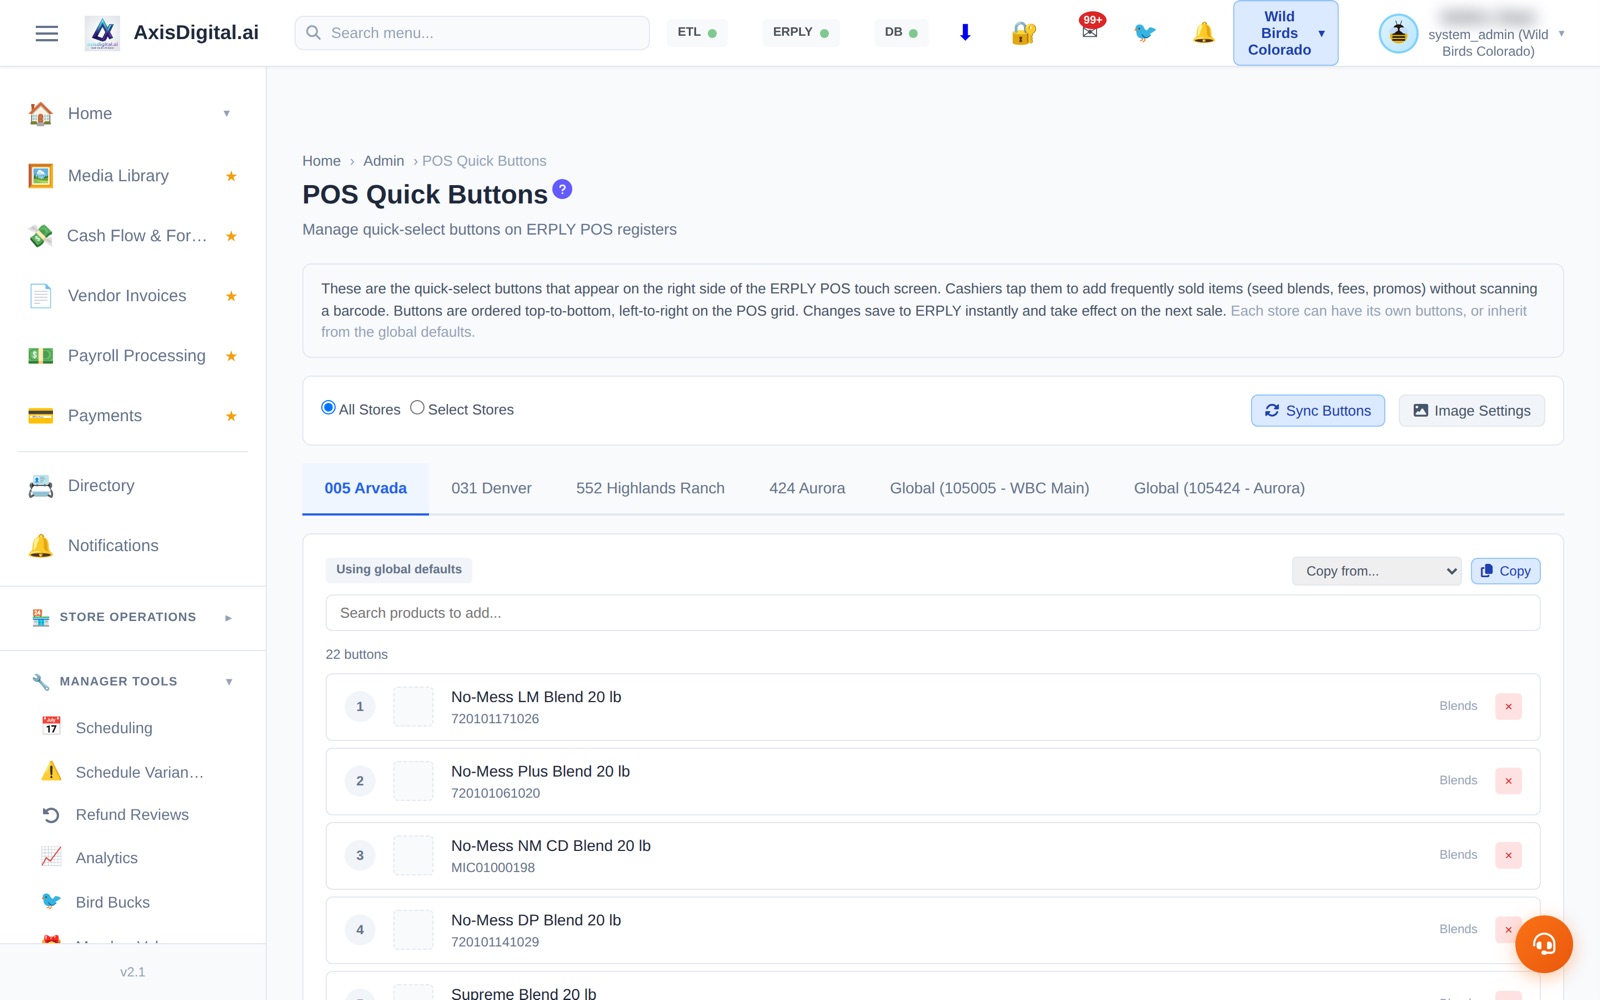
Task: Switch to the 005 Arvada tab
Action: click(366, 489)
